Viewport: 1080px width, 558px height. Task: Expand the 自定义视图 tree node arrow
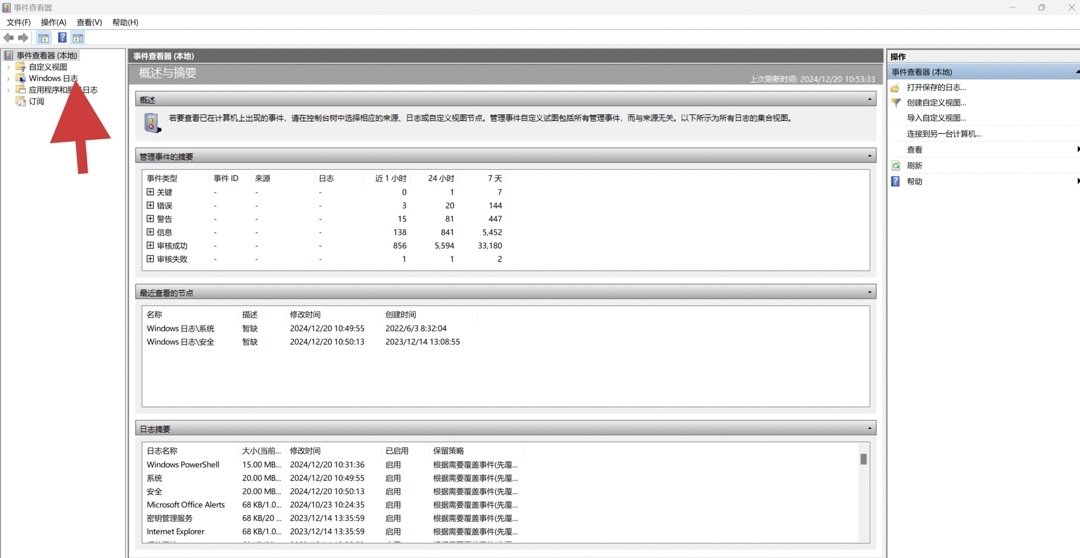tap(9, 67)
